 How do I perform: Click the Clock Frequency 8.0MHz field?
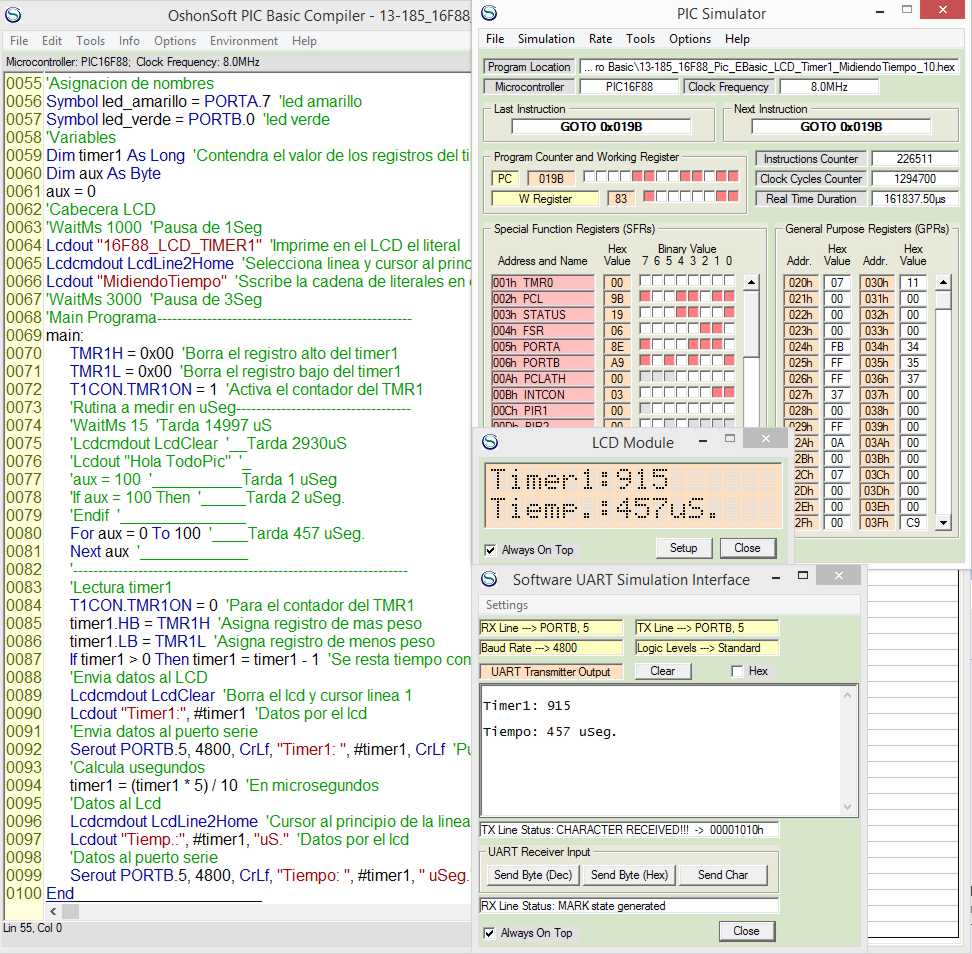[x=829, y=87]
